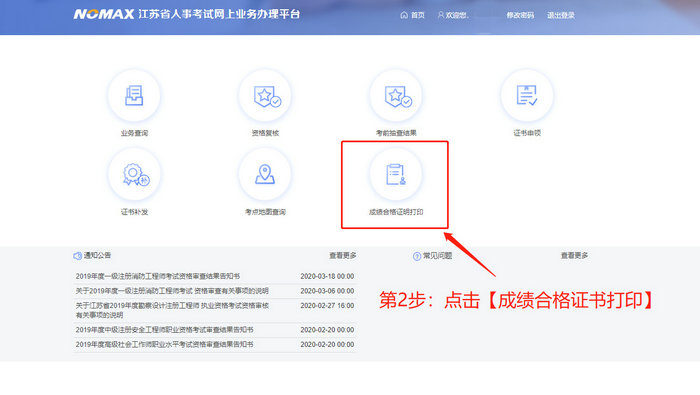Open notice 2019年度中级注册安全工程师职业资格考试审查结果告知书
Image resolution: width=700 pixels, height=395 pixels.
pos(164,330)
